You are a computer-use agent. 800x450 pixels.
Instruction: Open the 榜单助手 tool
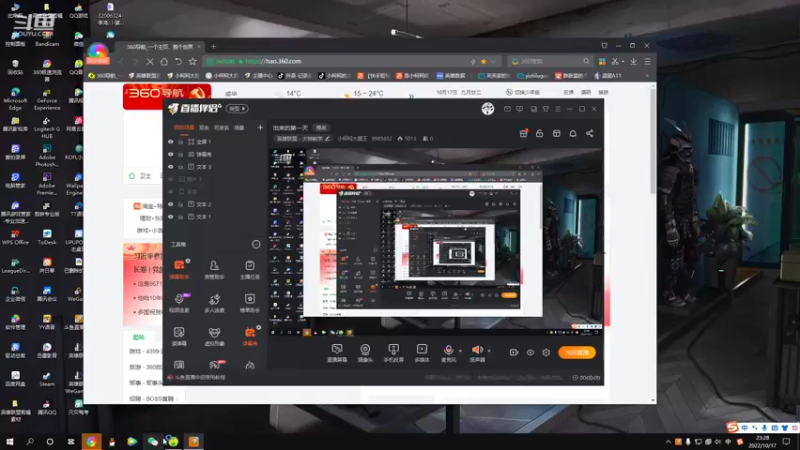(249, 303)
